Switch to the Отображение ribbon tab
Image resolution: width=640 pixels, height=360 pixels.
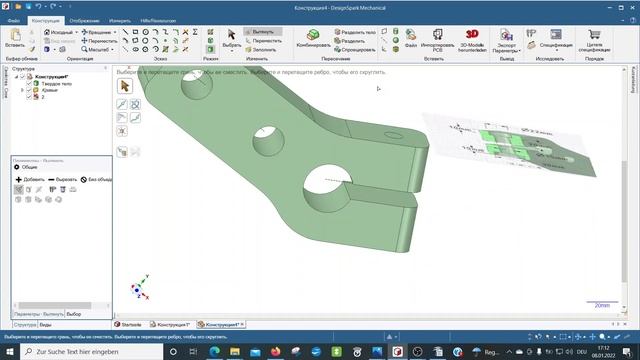pyautogui.click(x=84, y=20)
